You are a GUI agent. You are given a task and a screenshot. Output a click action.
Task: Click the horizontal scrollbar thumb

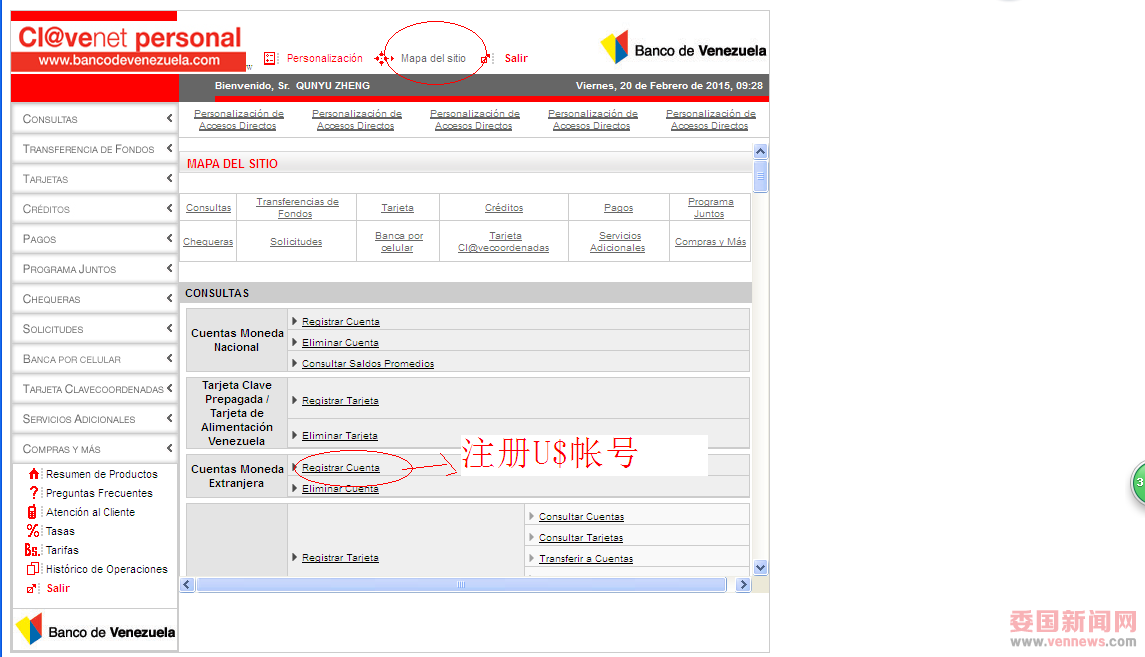point(461,584)
